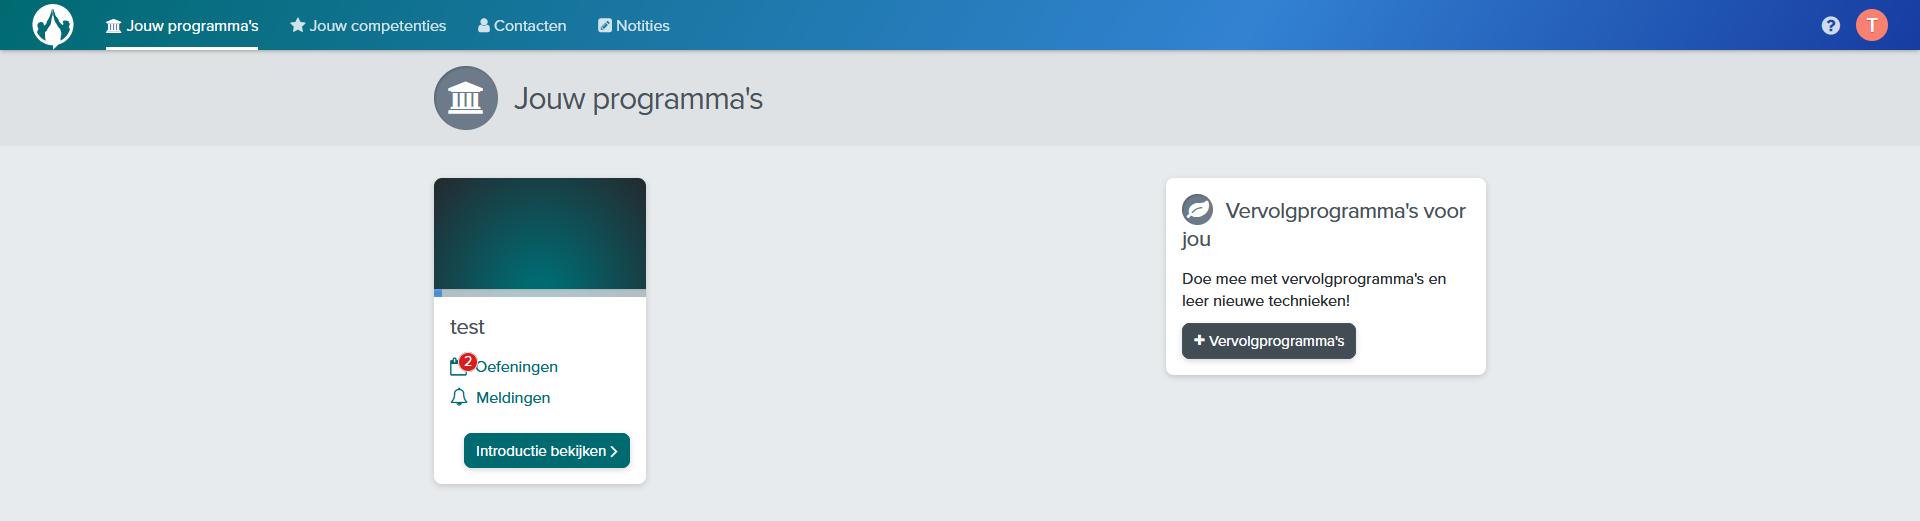
Task: Click the bell icon next to Meldingen
Action: click(x=459, y=397)
